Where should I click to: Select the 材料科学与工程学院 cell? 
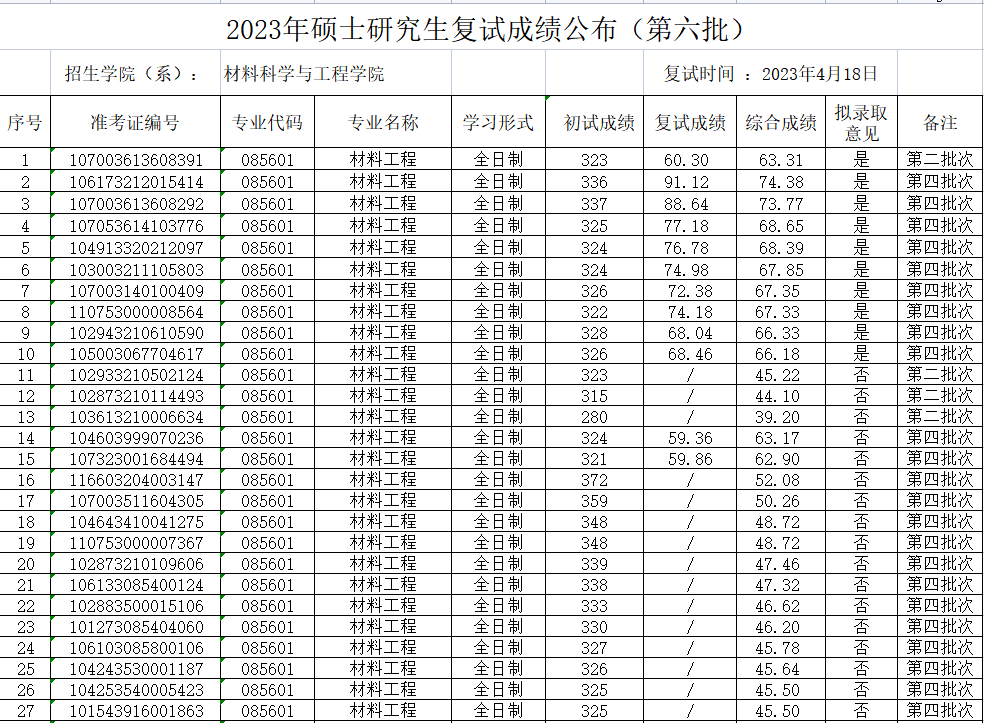[x=304, y=74]
